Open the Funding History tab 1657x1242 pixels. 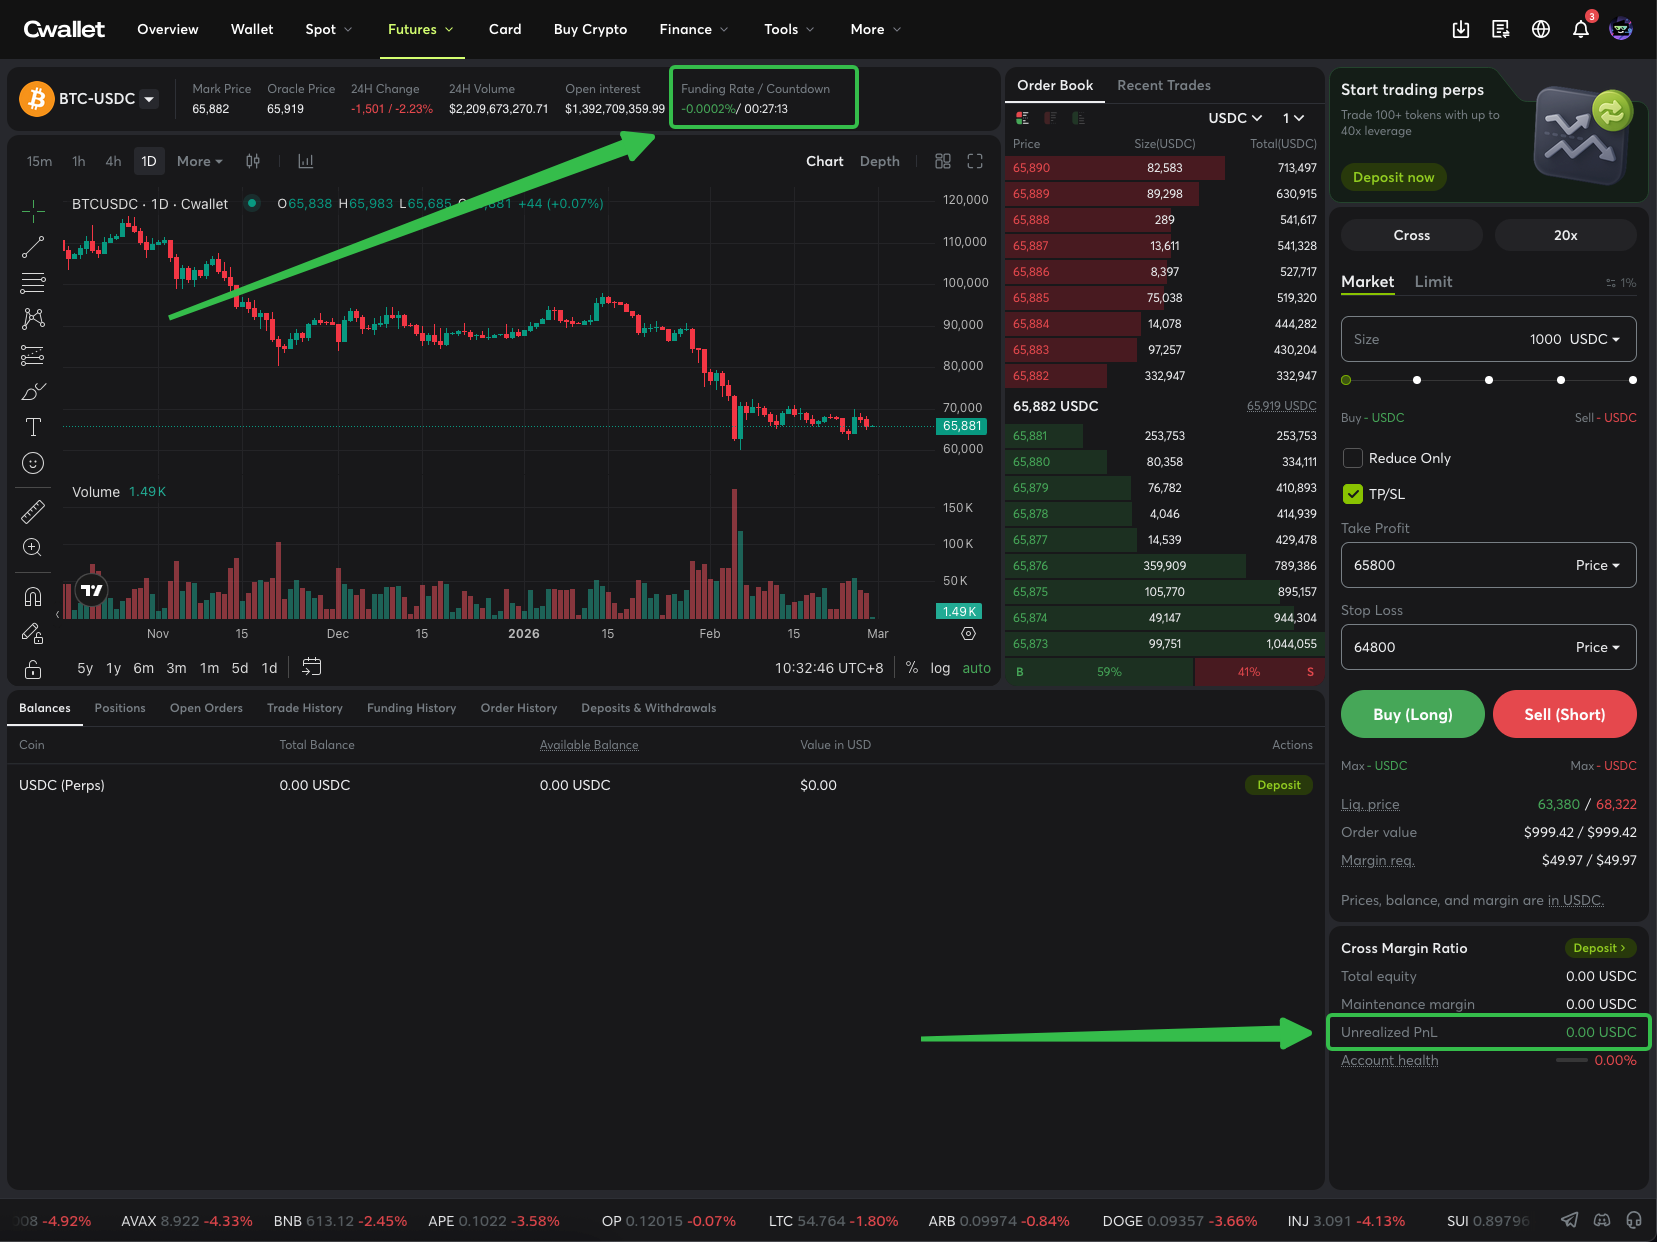pos(411,708)
